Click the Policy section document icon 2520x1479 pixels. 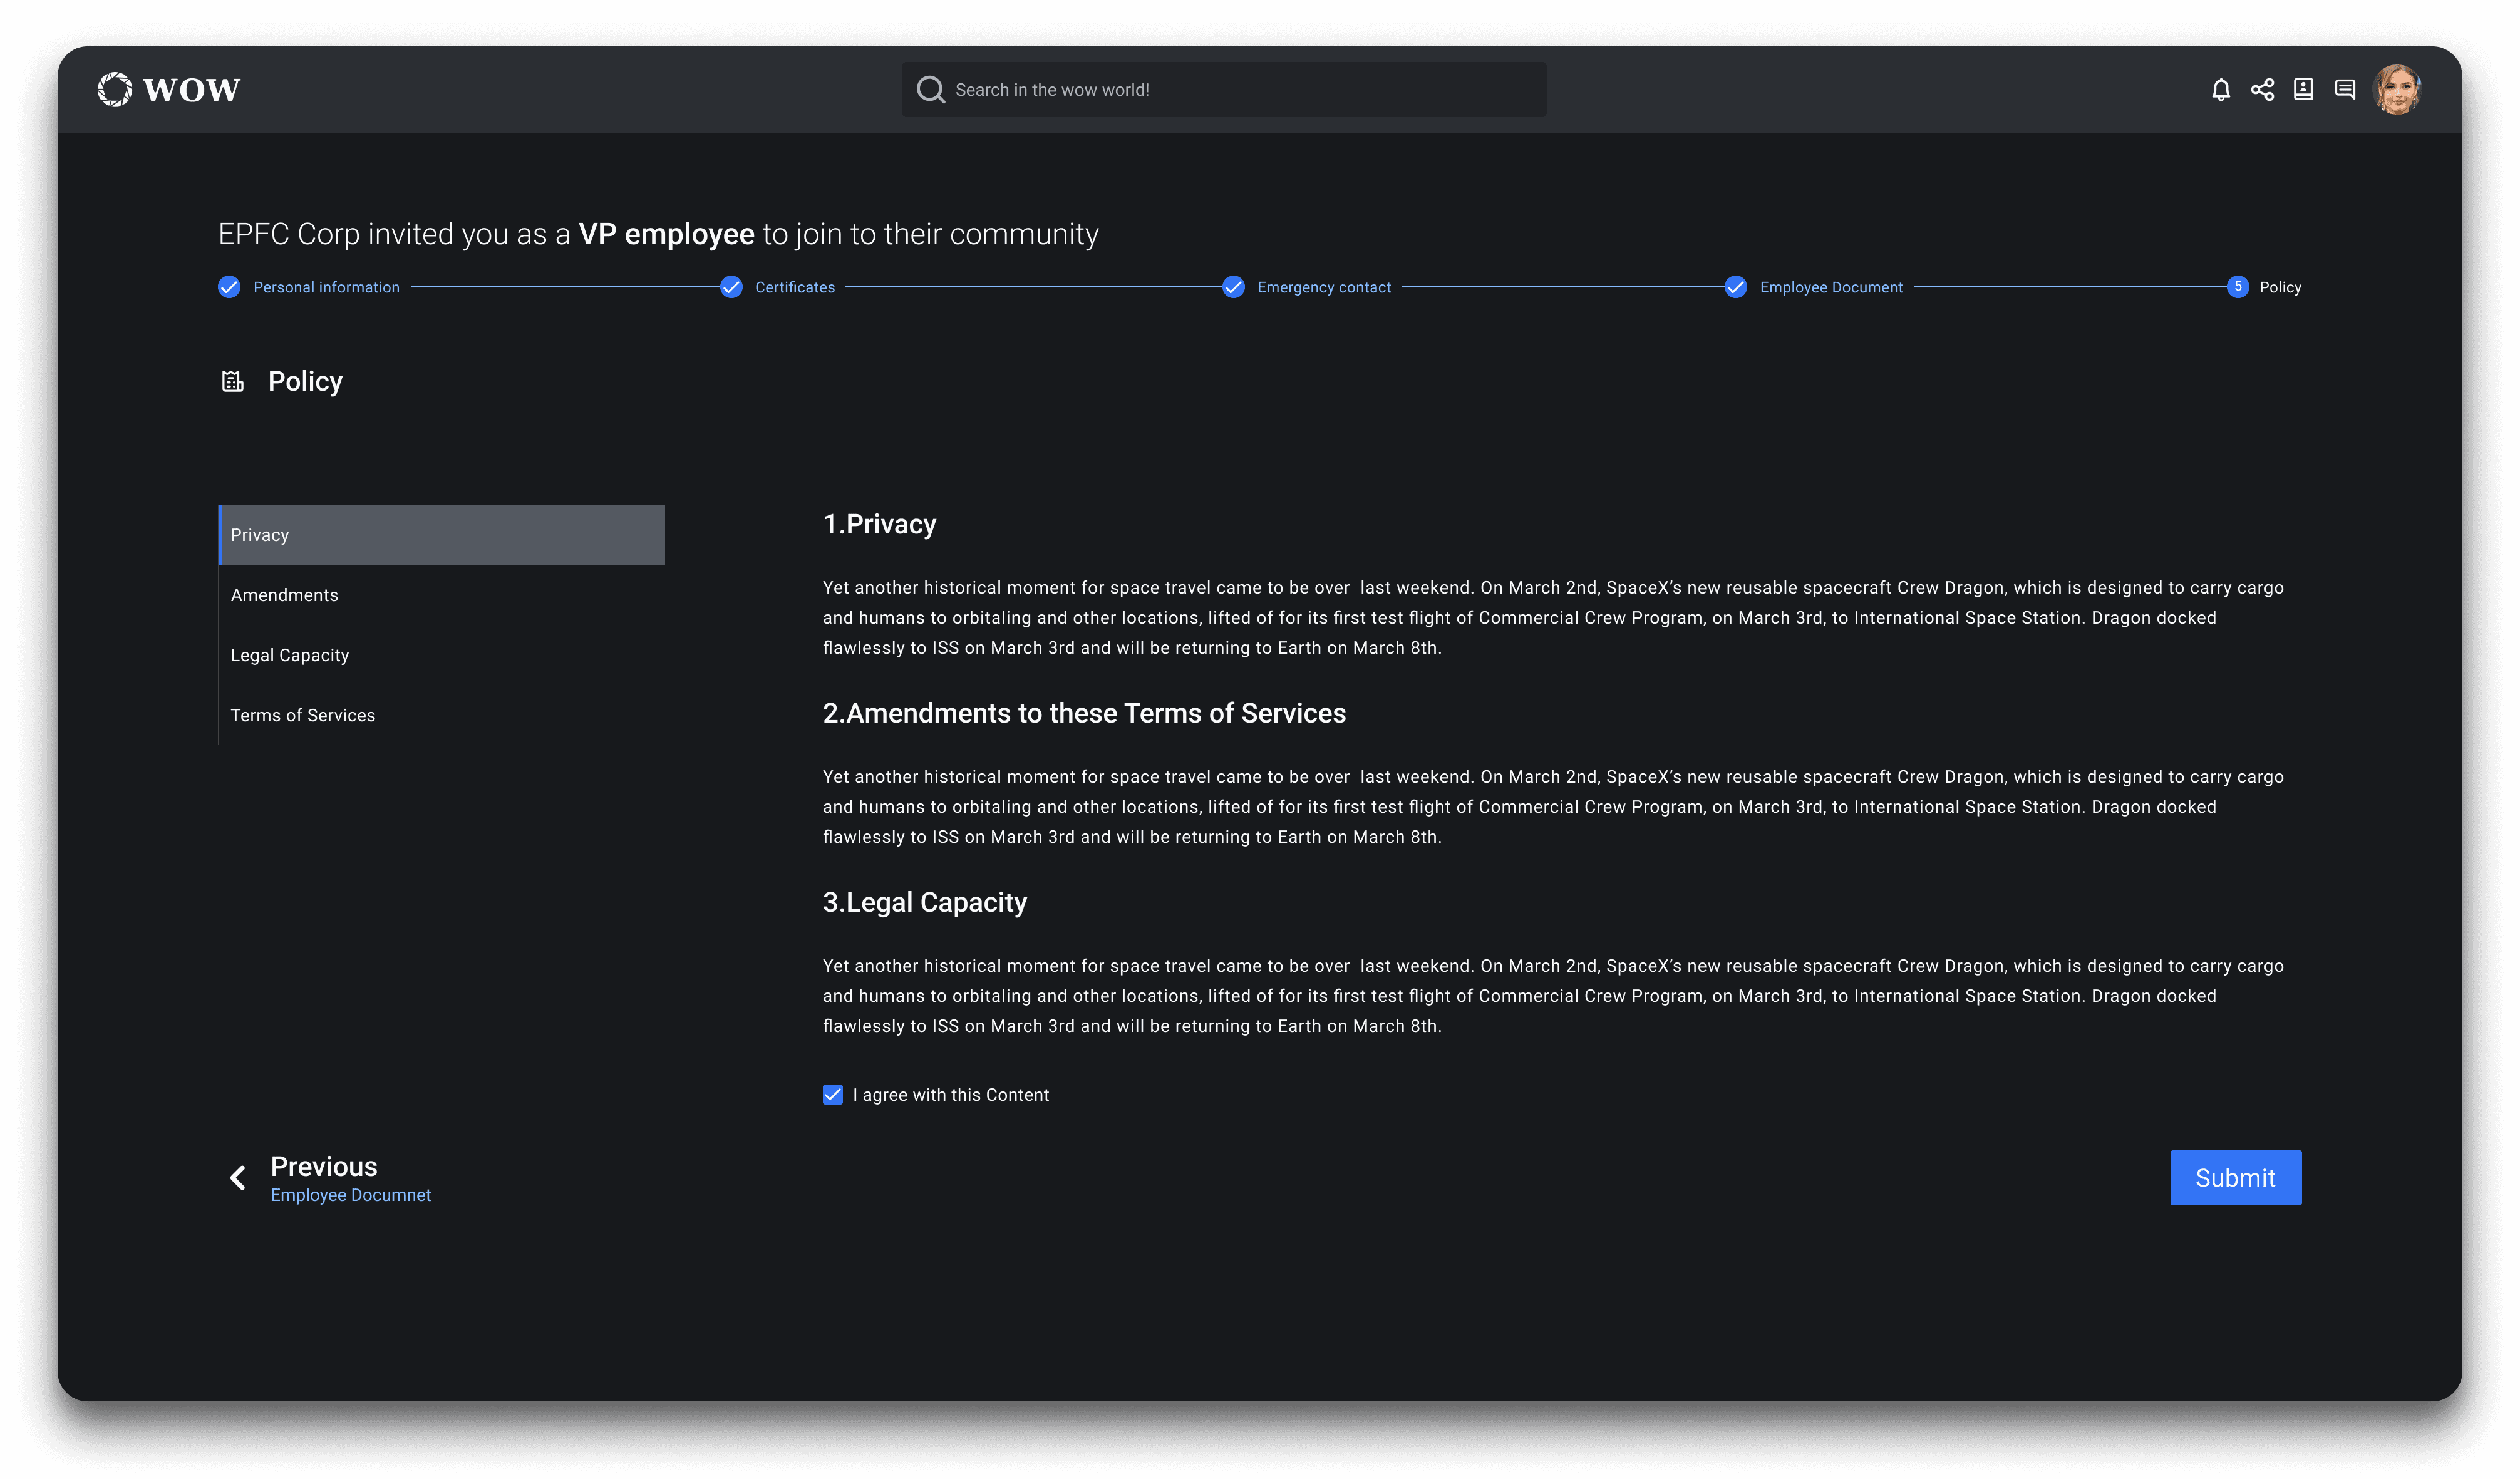coord(232,381)
